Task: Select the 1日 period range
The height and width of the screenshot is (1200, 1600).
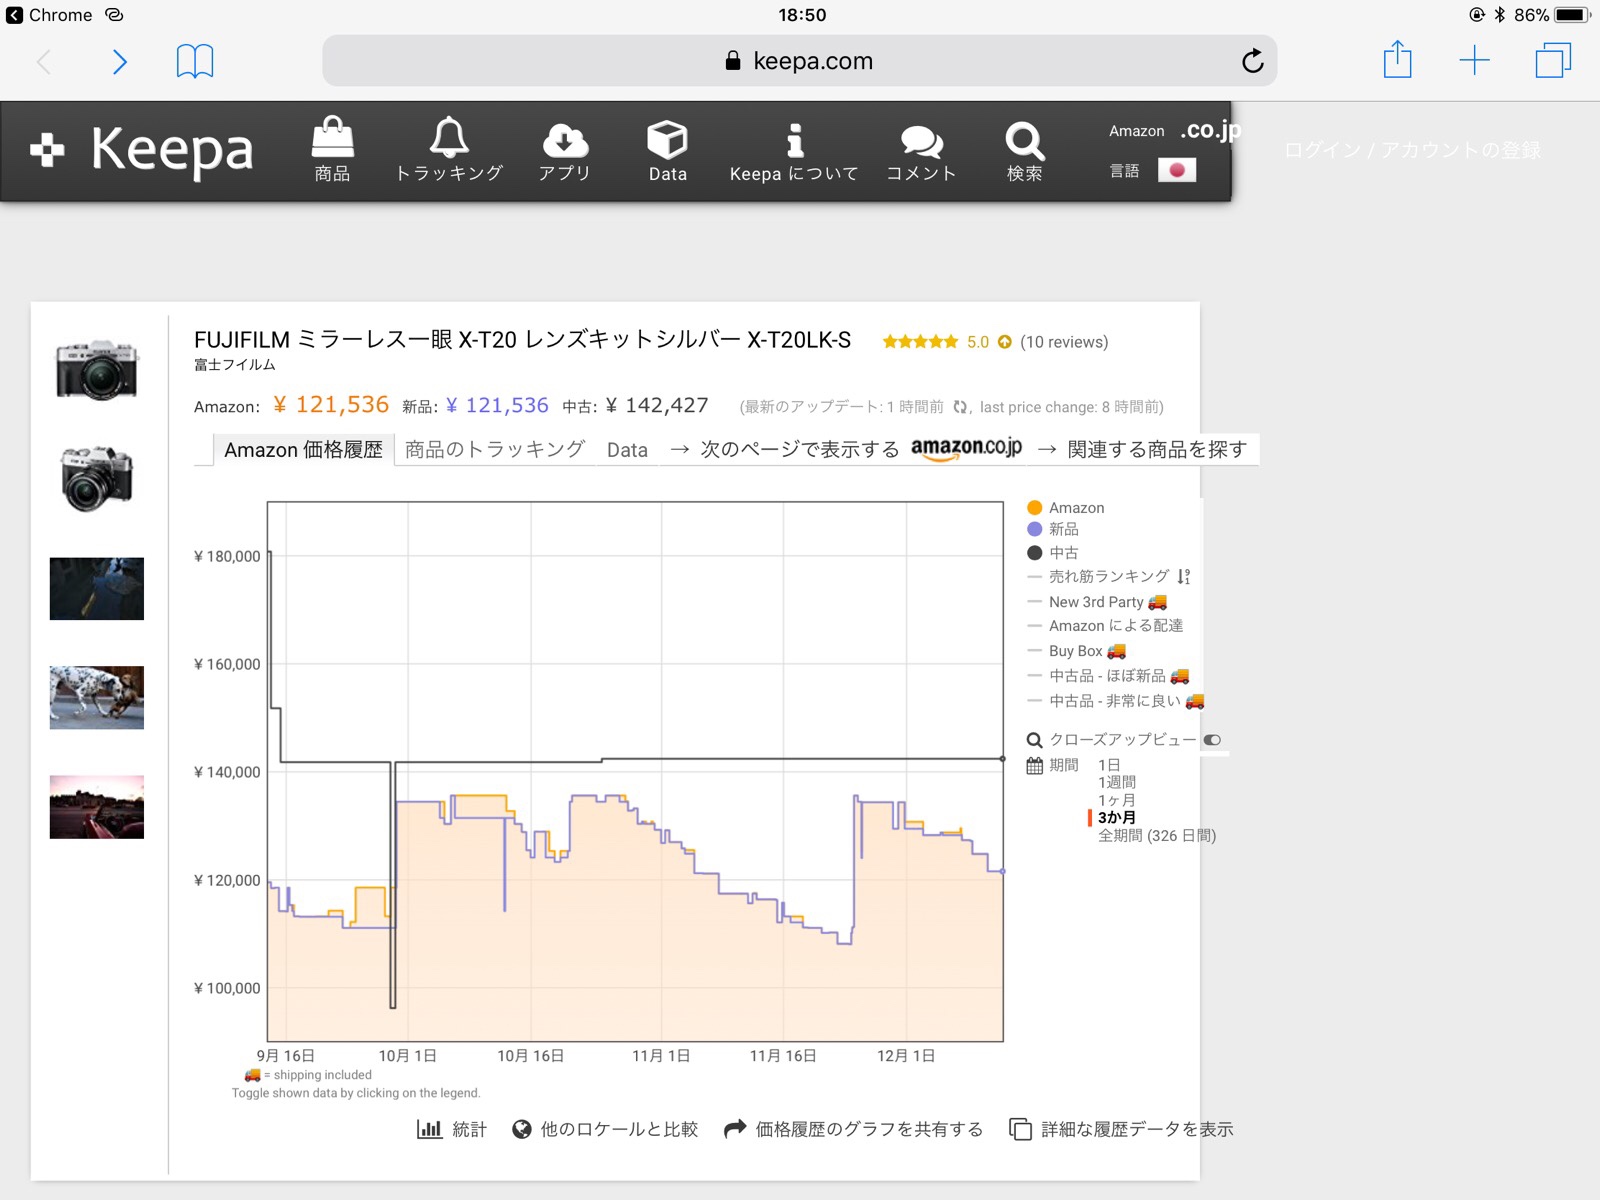Action: coord(1109,765)
